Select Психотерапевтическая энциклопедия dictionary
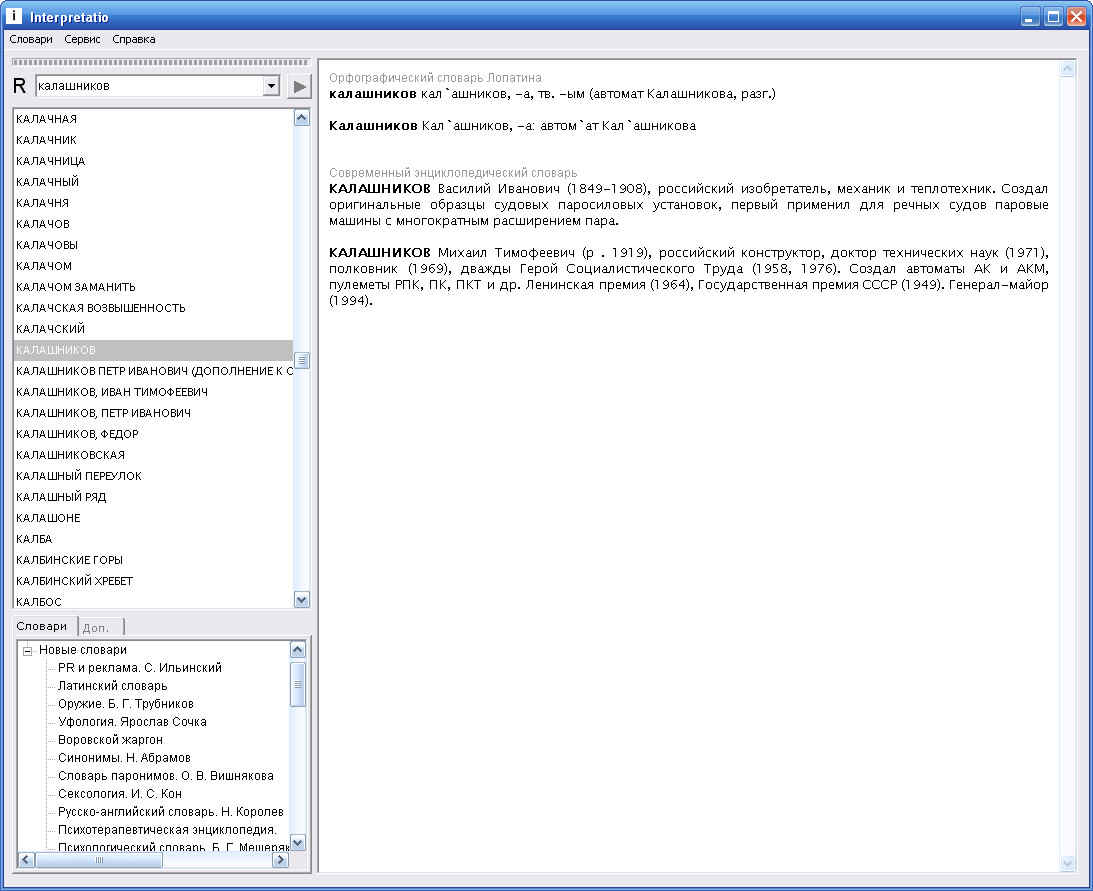 coord(167,830)
